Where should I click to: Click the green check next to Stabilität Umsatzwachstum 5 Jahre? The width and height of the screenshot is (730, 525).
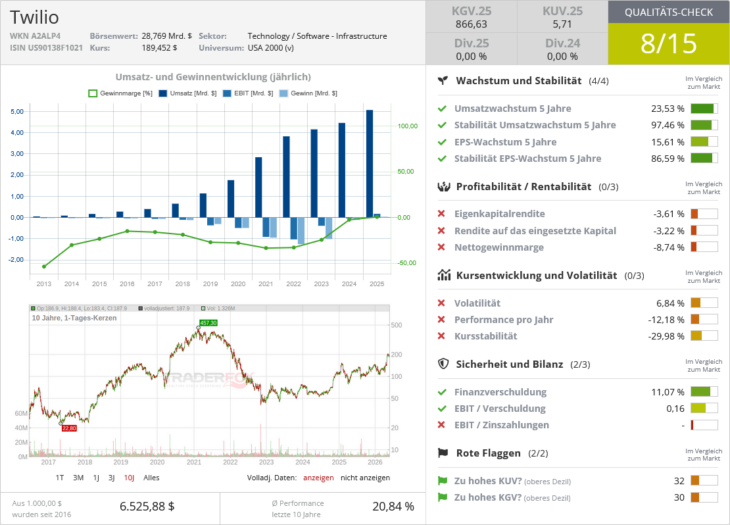pos(442,125)
